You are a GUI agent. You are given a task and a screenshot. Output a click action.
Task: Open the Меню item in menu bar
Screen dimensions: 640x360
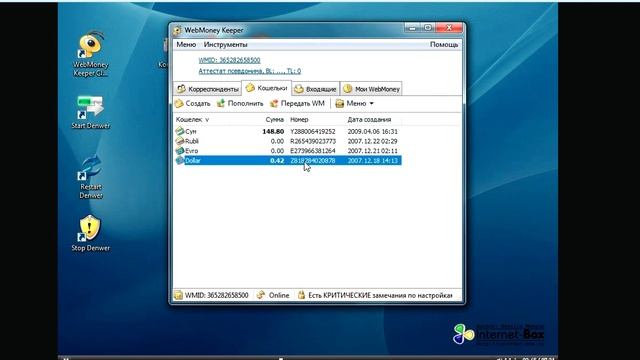point(186,44)
